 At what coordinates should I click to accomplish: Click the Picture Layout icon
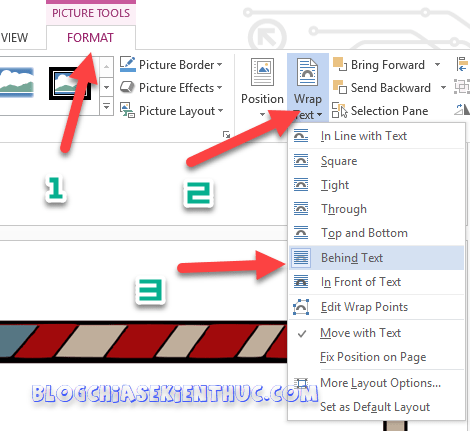click(x=127, y=110)
